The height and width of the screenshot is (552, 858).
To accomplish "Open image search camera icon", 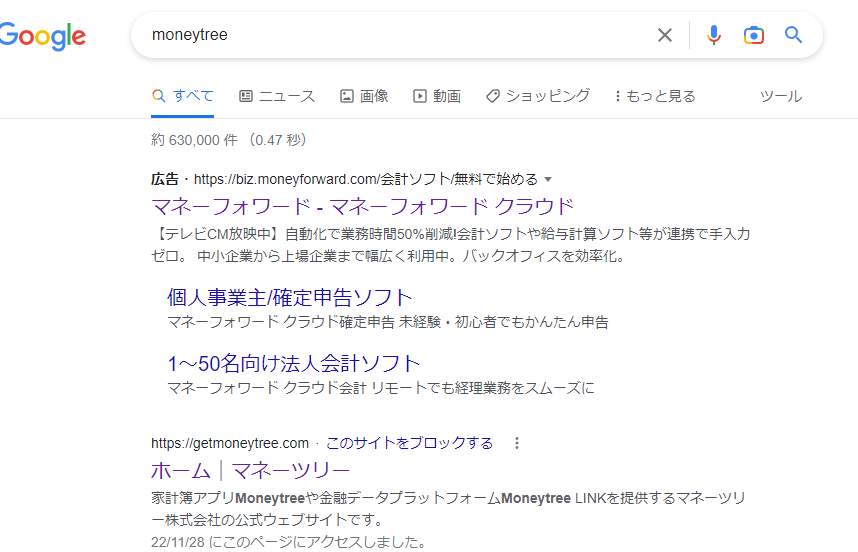I will click(x=753, y=35).
